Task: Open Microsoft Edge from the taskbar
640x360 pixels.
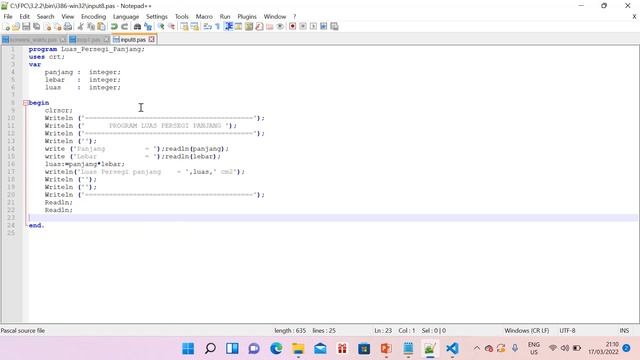Action: pyautogui.click(x=276, y=349)
